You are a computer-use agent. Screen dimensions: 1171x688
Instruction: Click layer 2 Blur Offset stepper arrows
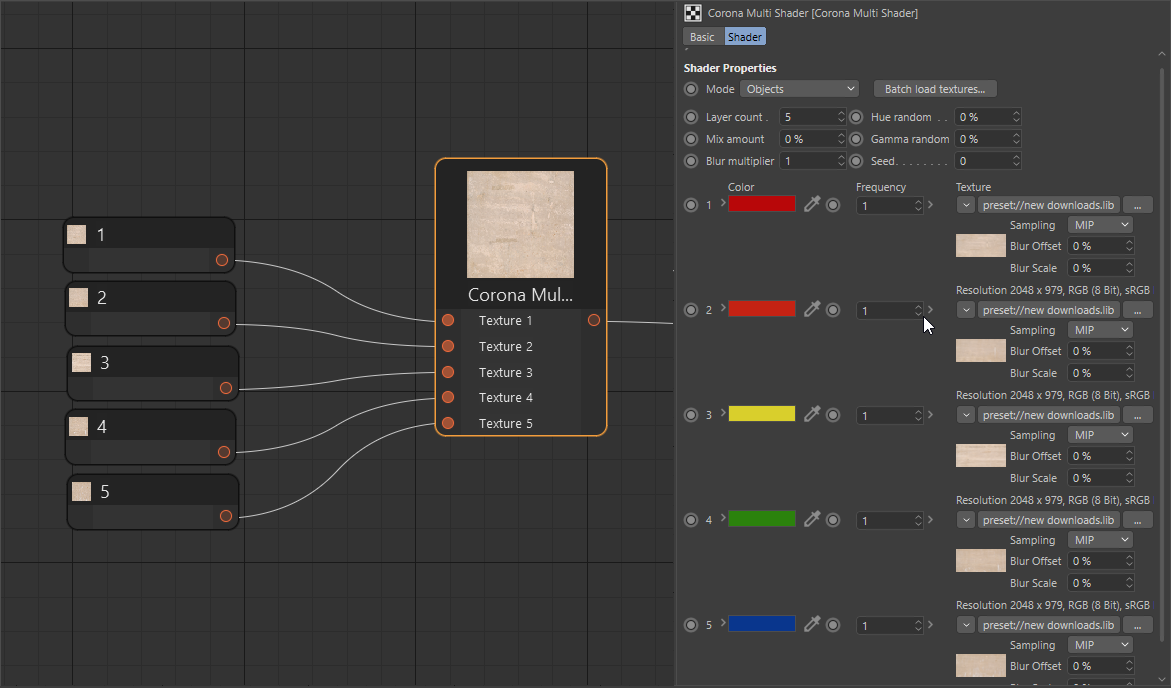coord(1129,350)
